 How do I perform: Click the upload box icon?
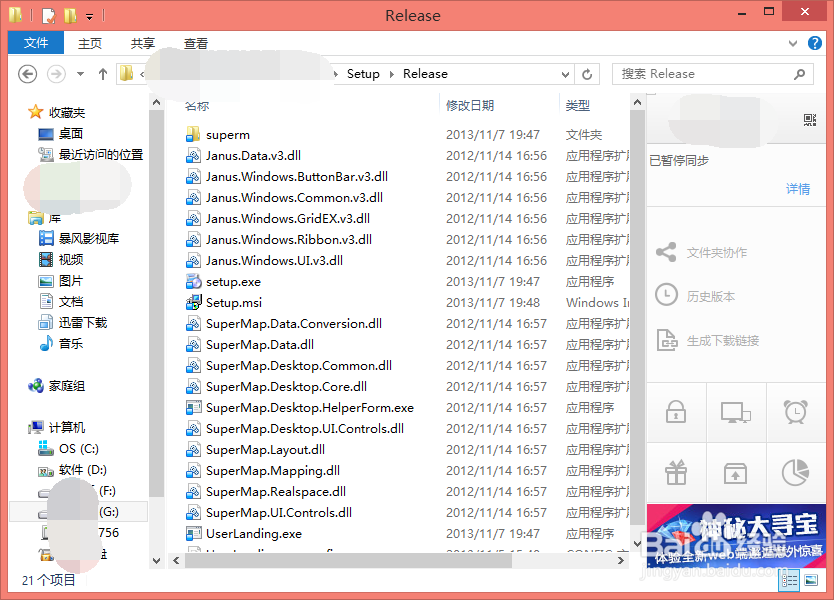[736, 473]
